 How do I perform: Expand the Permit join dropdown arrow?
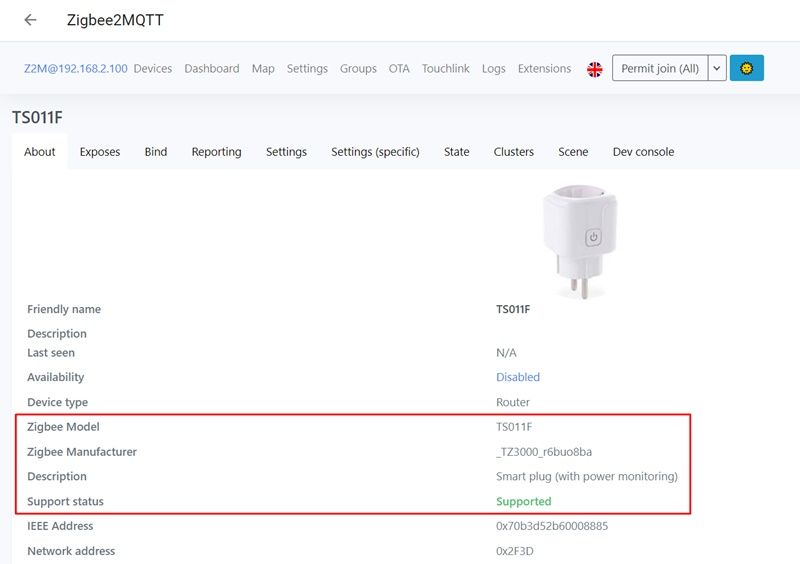click(717, 68)
